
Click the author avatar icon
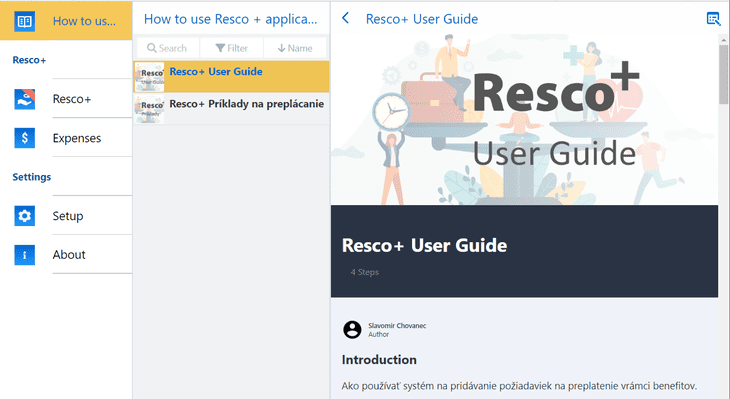352,330
